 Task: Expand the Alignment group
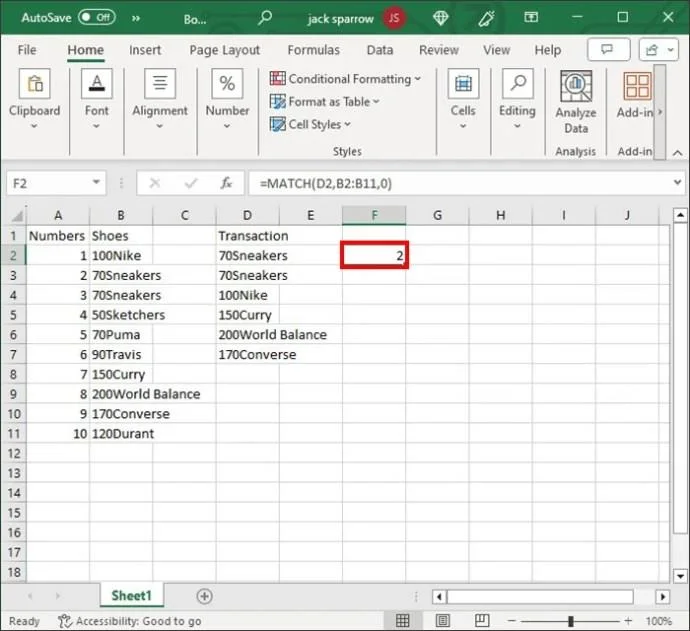coord(160,99)
